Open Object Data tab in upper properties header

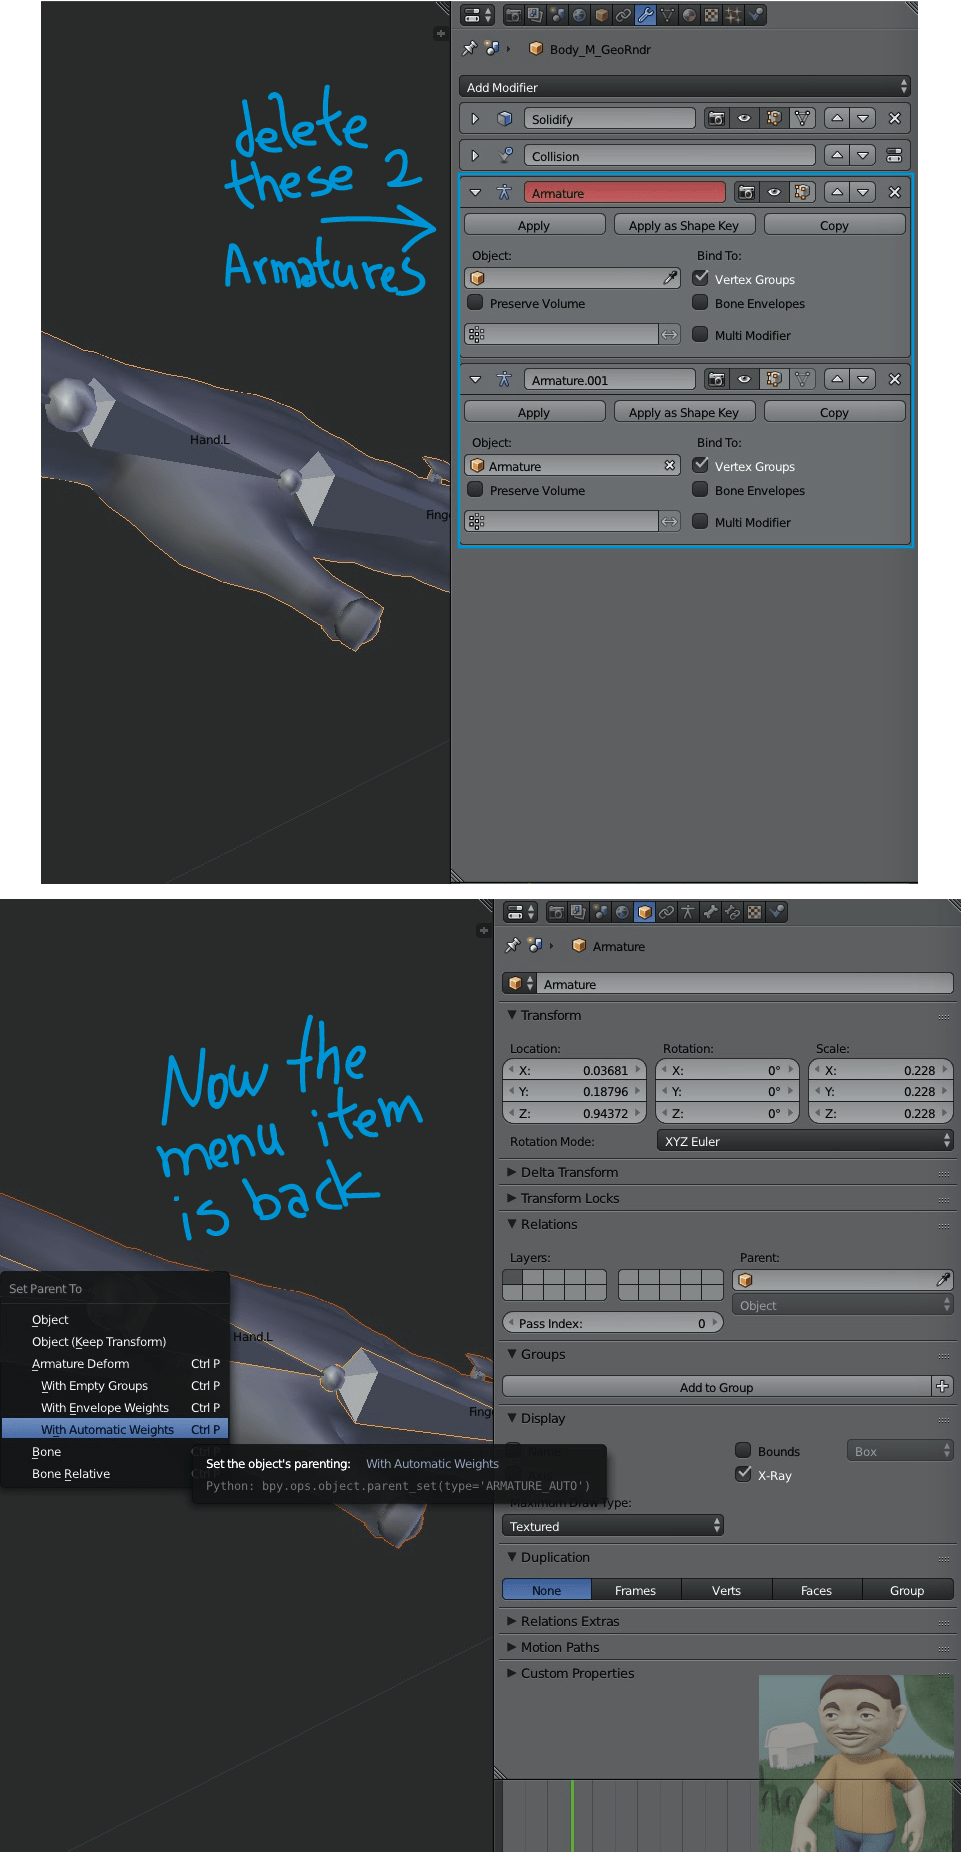[667, 15]
